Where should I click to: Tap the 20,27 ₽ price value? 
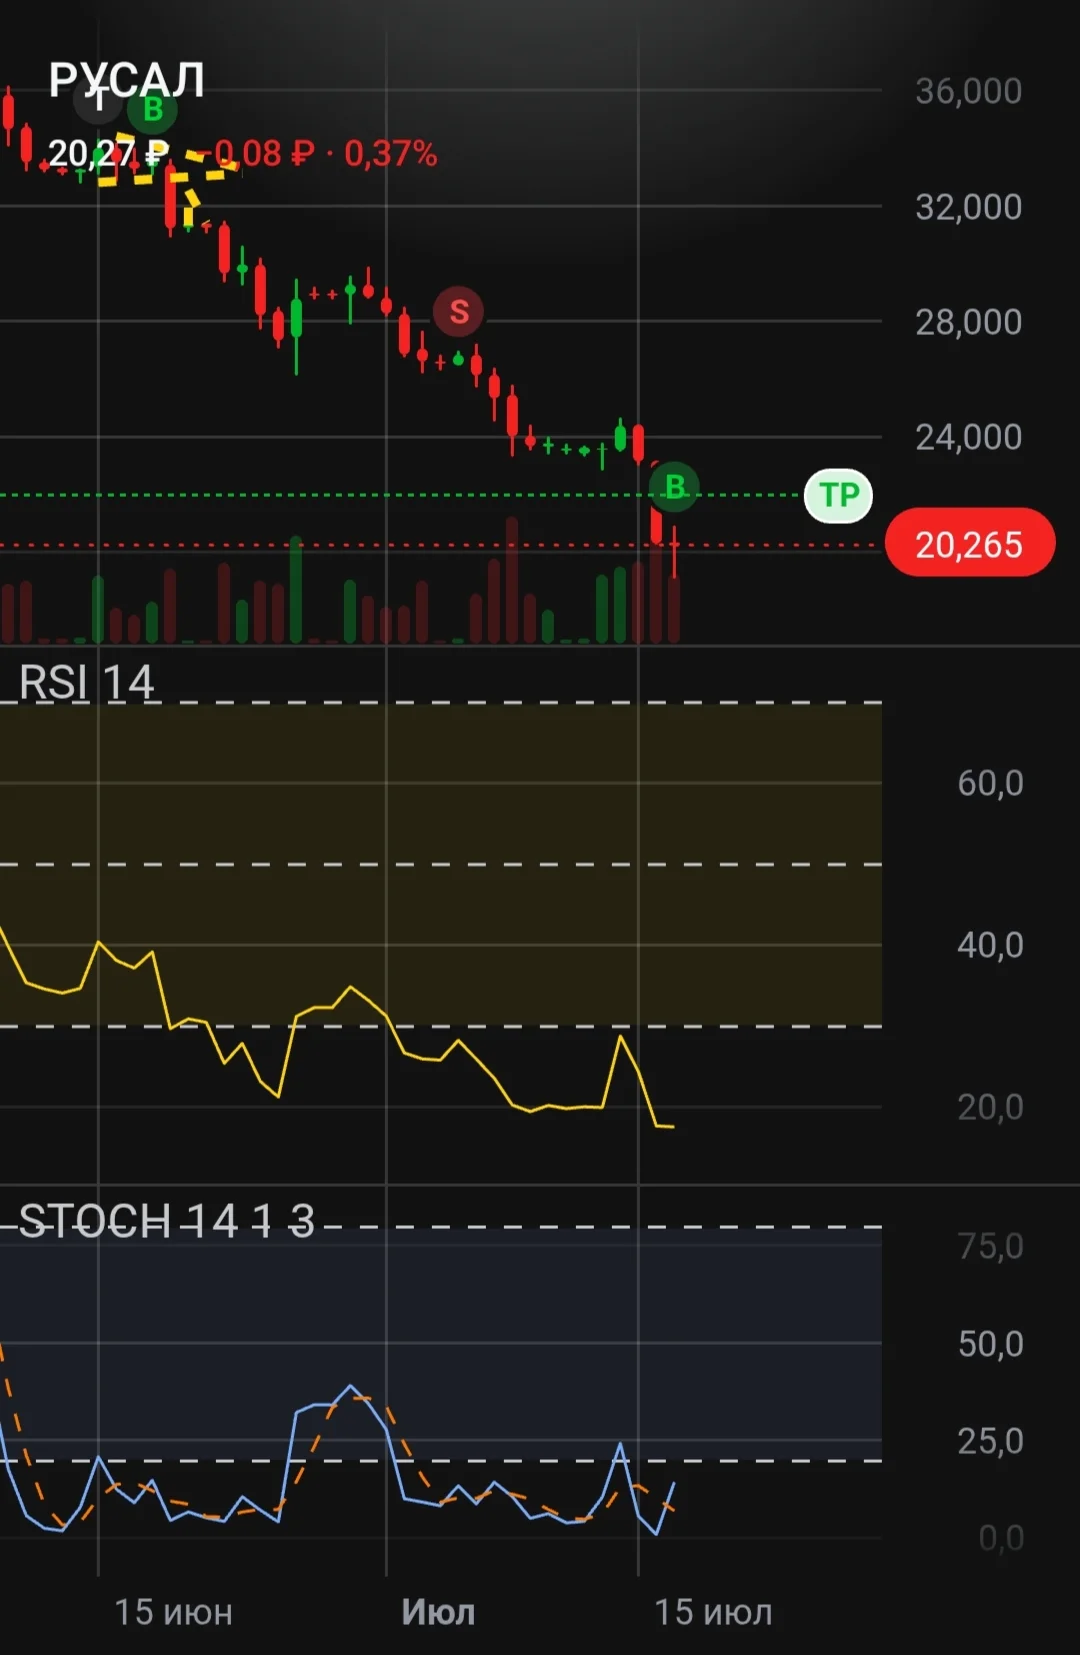(108, 153)
